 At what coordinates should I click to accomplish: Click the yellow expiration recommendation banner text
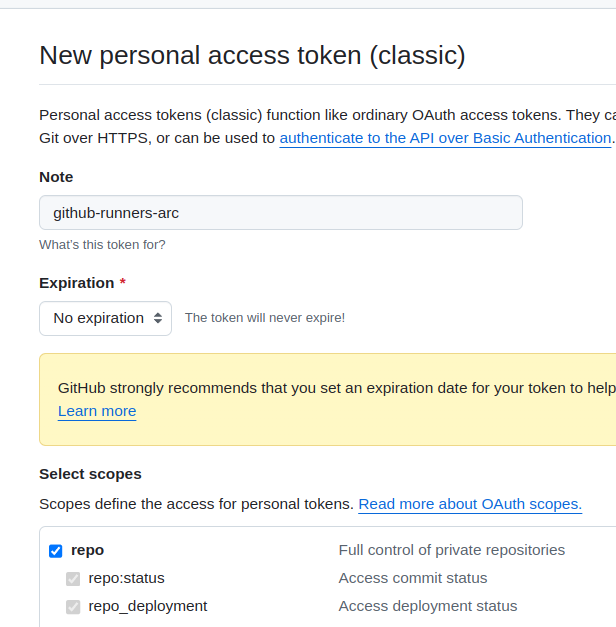pyautogui.click(x=337, y=388)
